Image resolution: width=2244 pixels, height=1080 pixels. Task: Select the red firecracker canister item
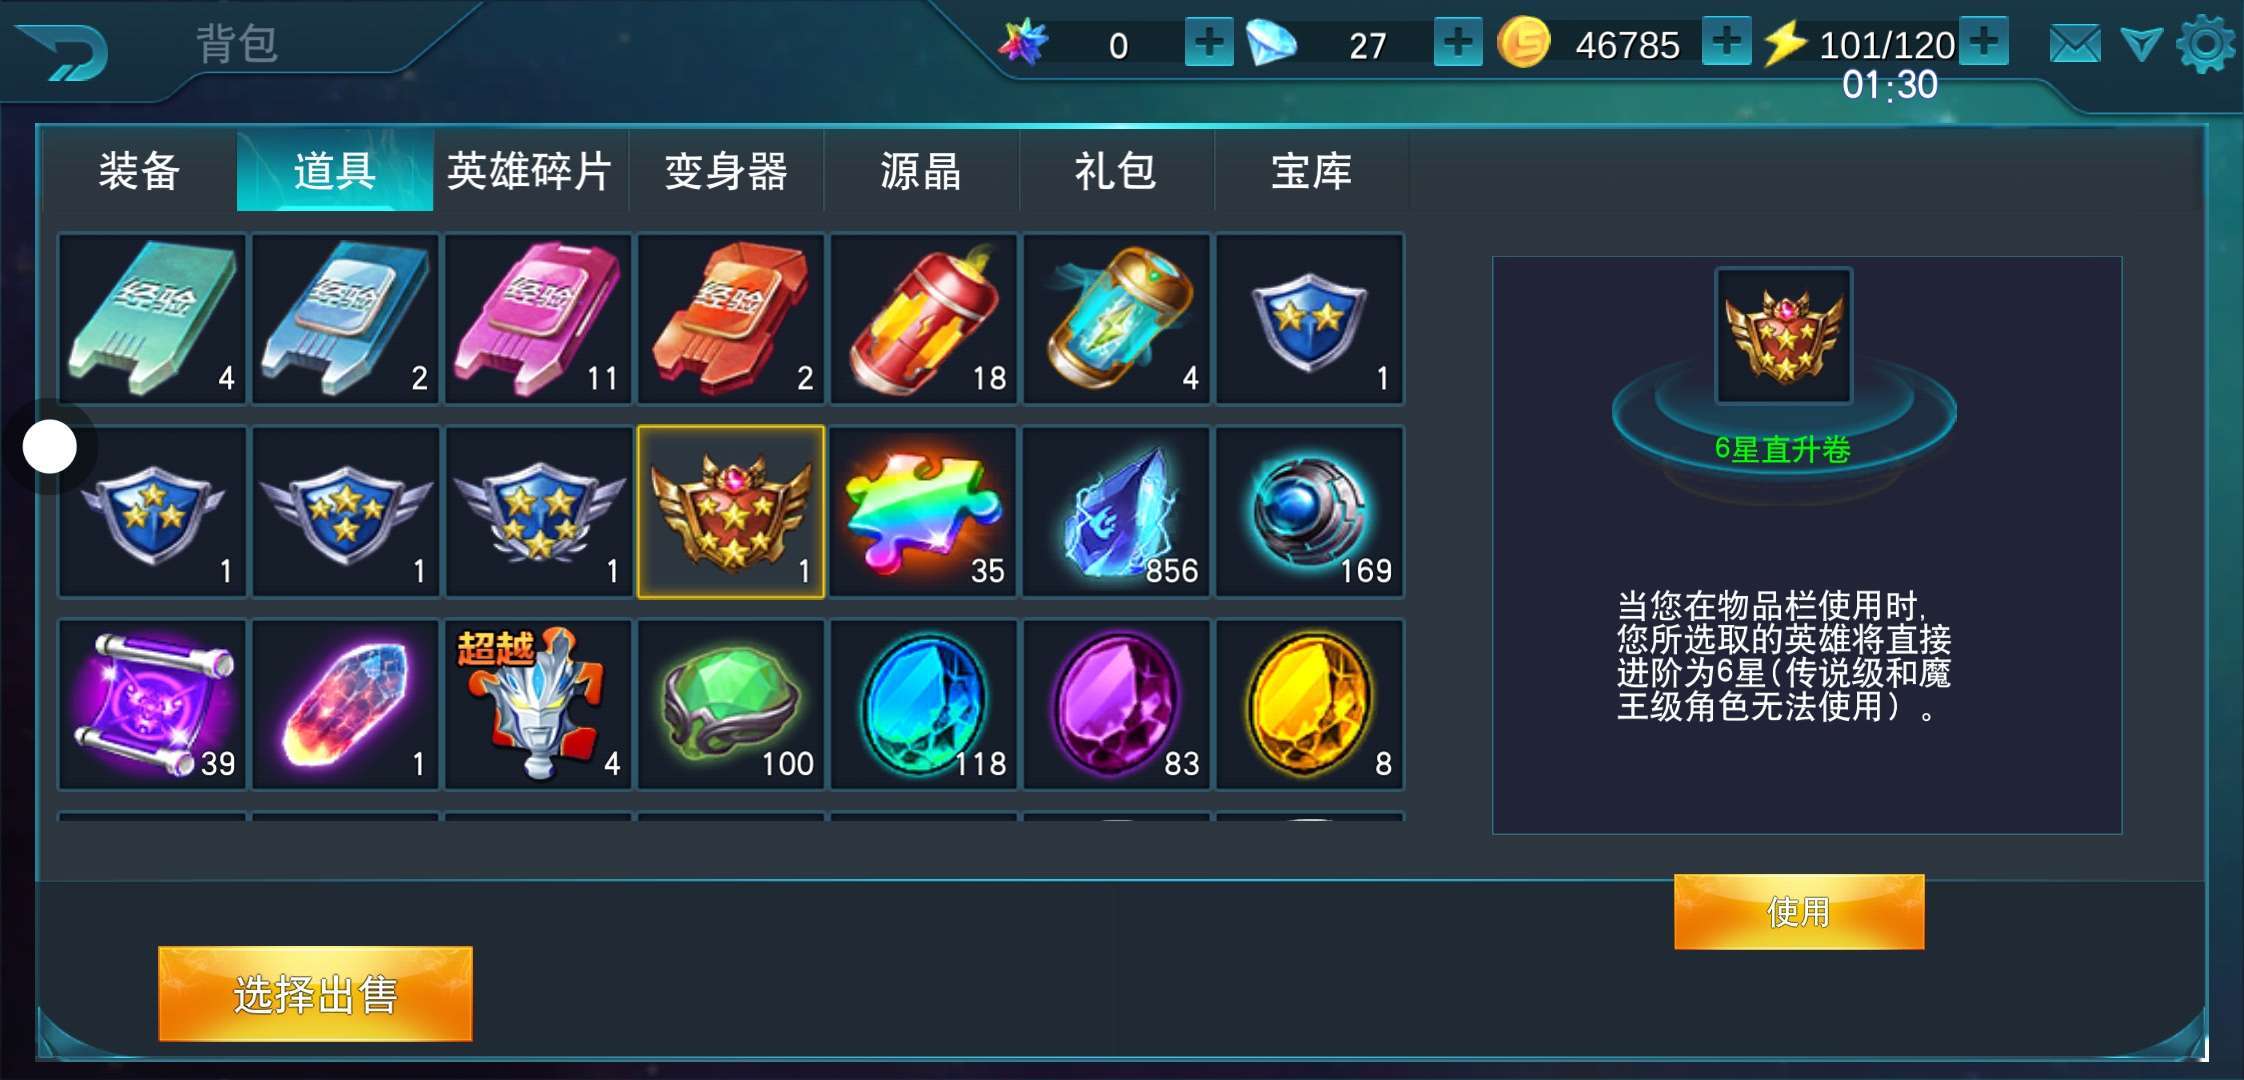923,319
